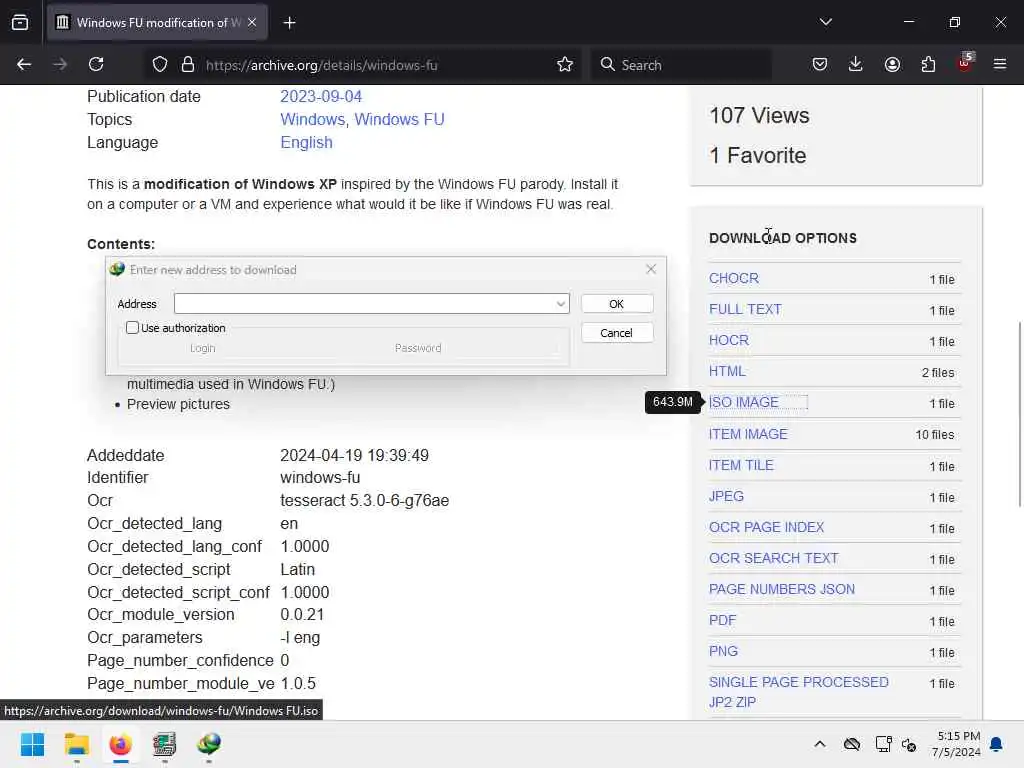The height and width of the screenshot is (768, 1024).
Task: Click the uBlock extension icon with badge
Action: [965, 63]
